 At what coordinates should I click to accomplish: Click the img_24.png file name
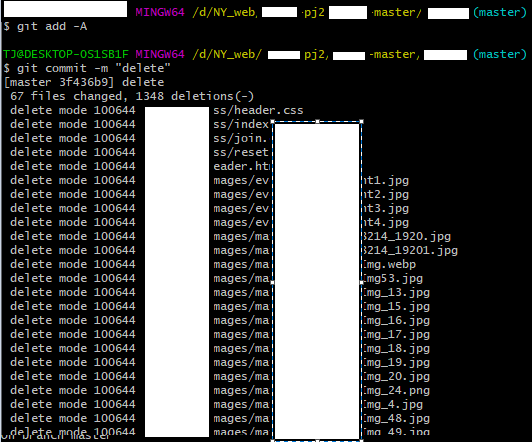pos(396,390)
